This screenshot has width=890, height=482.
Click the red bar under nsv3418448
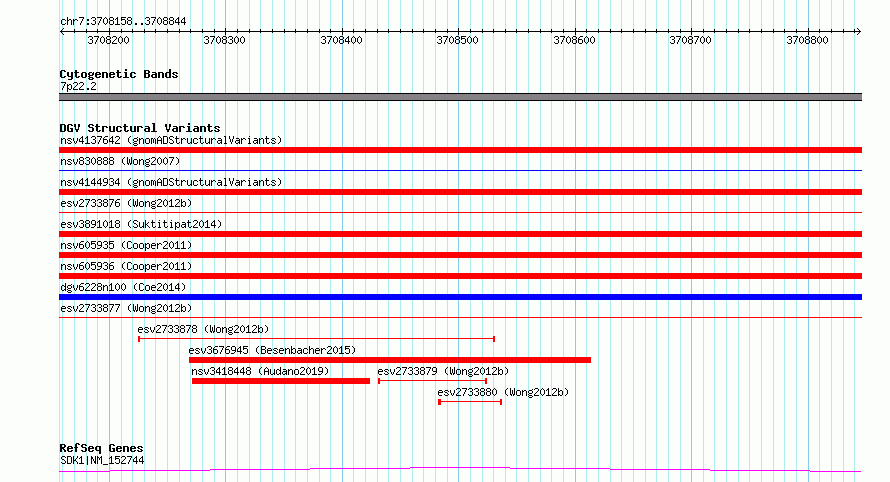click(281, 381)
